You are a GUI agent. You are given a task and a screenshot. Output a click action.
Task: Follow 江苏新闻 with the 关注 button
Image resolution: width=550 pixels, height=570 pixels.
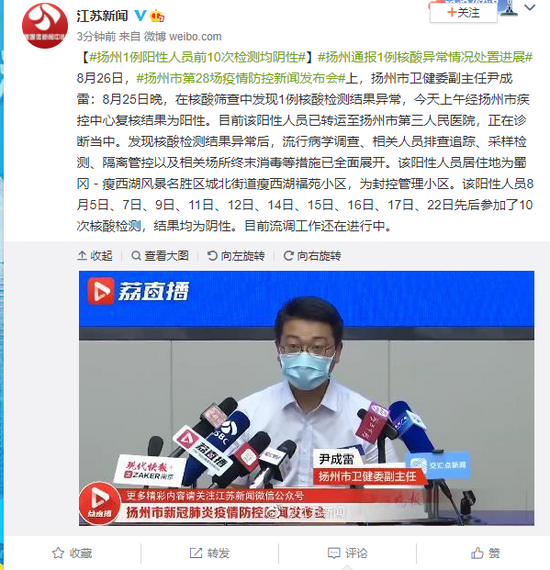coord(463,13)
